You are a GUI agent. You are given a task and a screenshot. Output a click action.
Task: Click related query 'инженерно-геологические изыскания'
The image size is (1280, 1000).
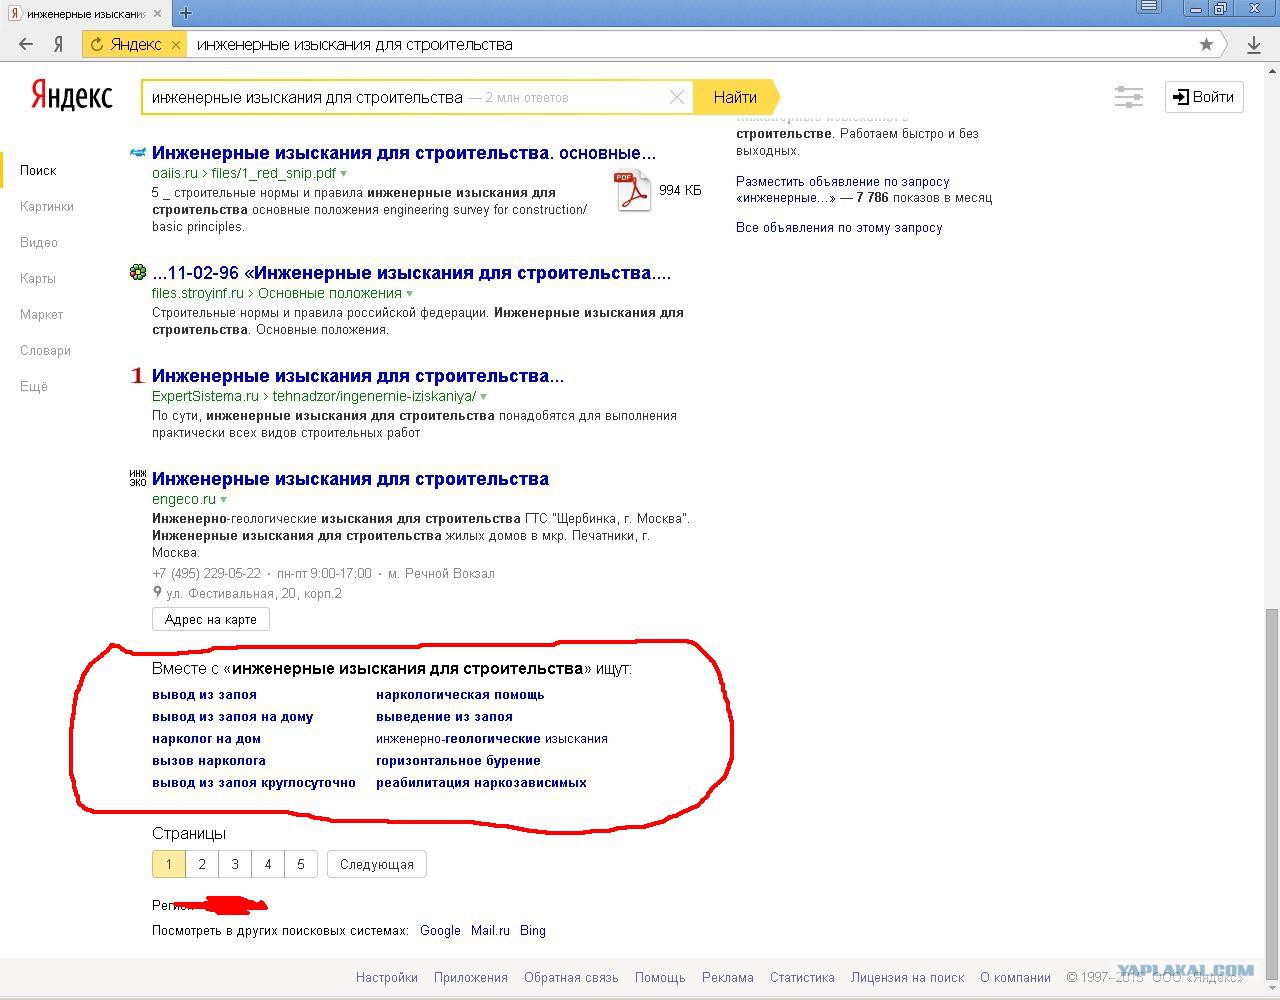point(492,739)
